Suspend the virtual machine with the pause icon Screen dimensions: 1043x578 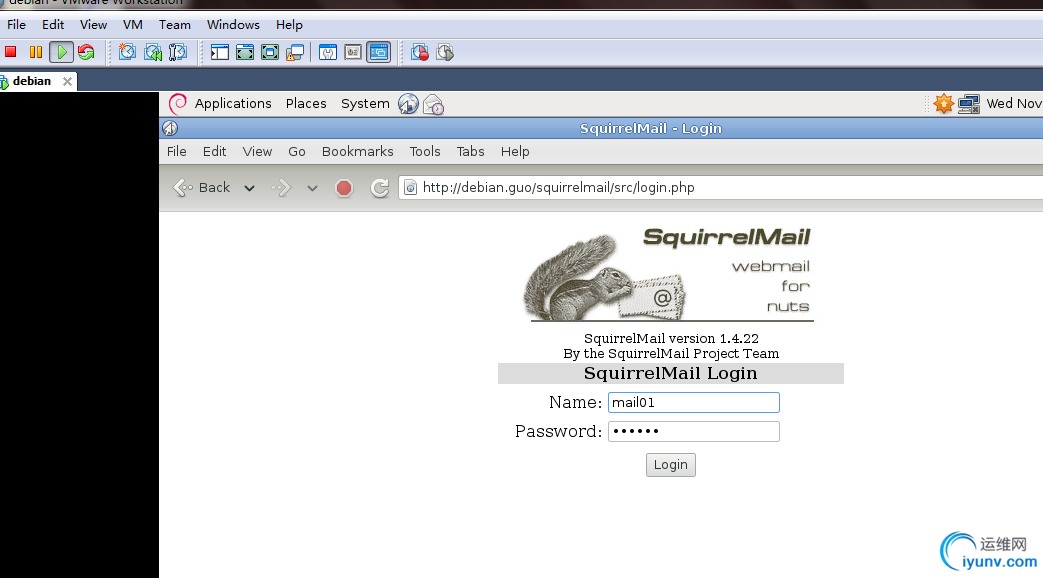tap(36, 52)
